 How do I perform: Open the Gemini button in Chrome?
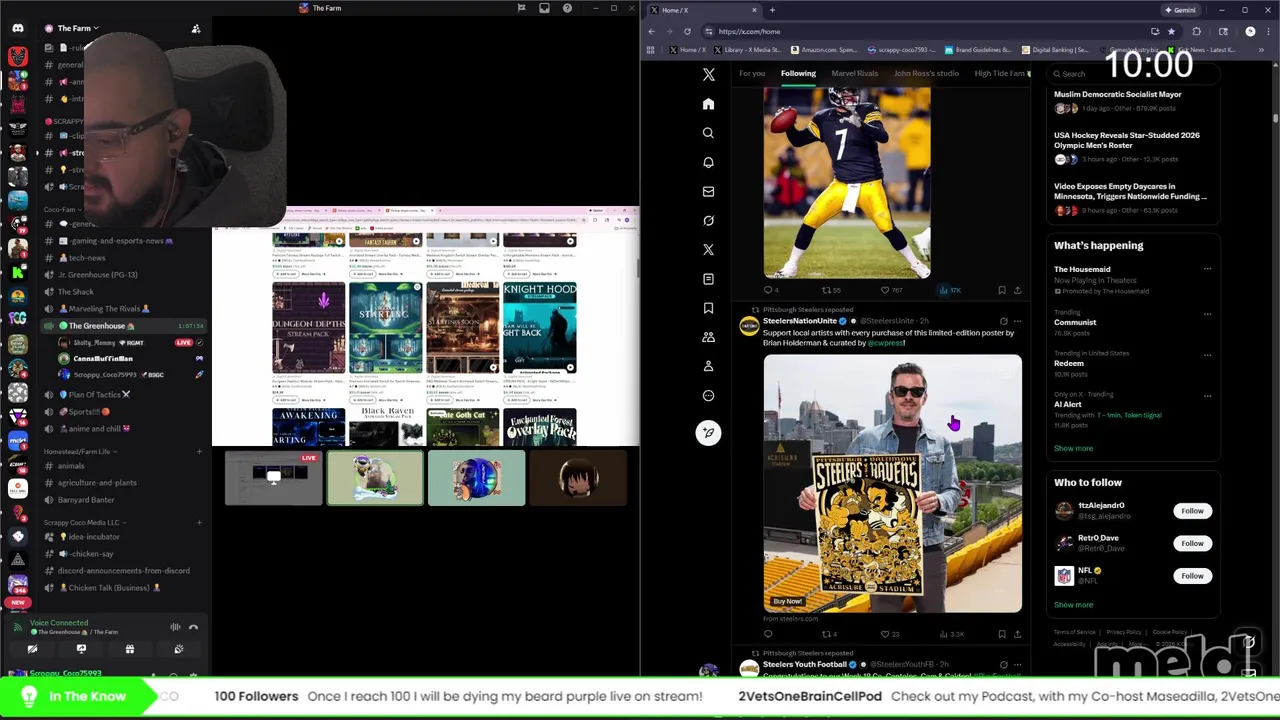coord(1180,10)
